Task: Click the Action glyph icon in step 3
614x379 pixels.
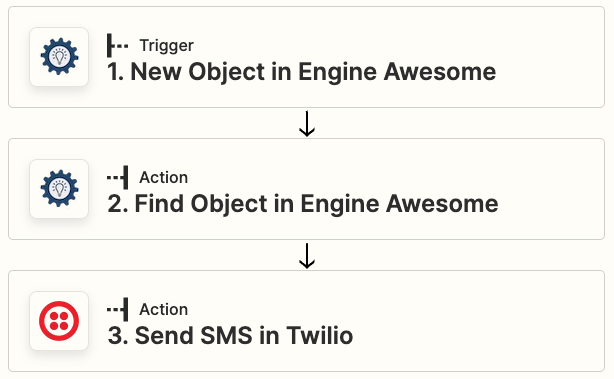Action: tap(117, 309)
